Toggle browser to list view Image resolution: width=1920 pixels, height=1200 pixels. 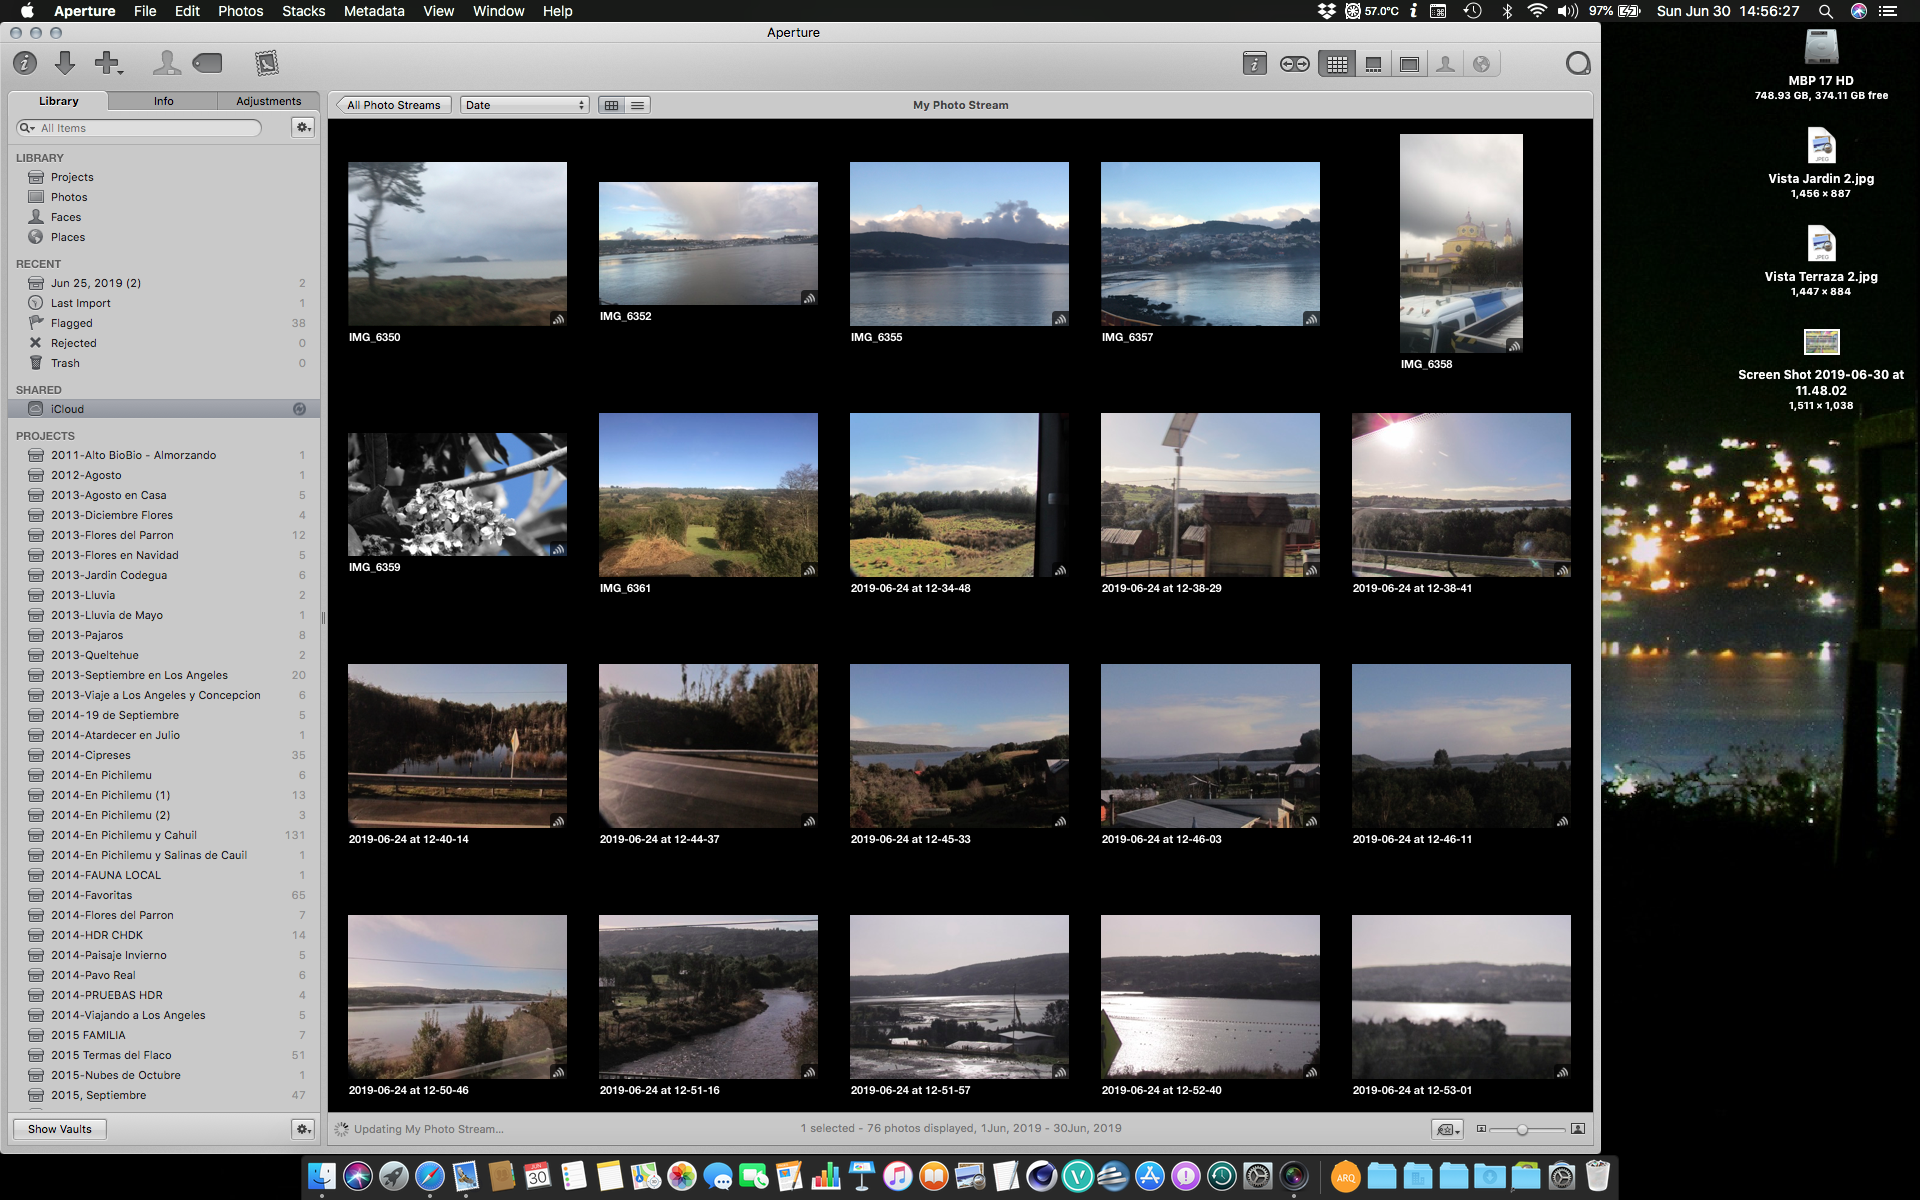click(x=637, y=105)
